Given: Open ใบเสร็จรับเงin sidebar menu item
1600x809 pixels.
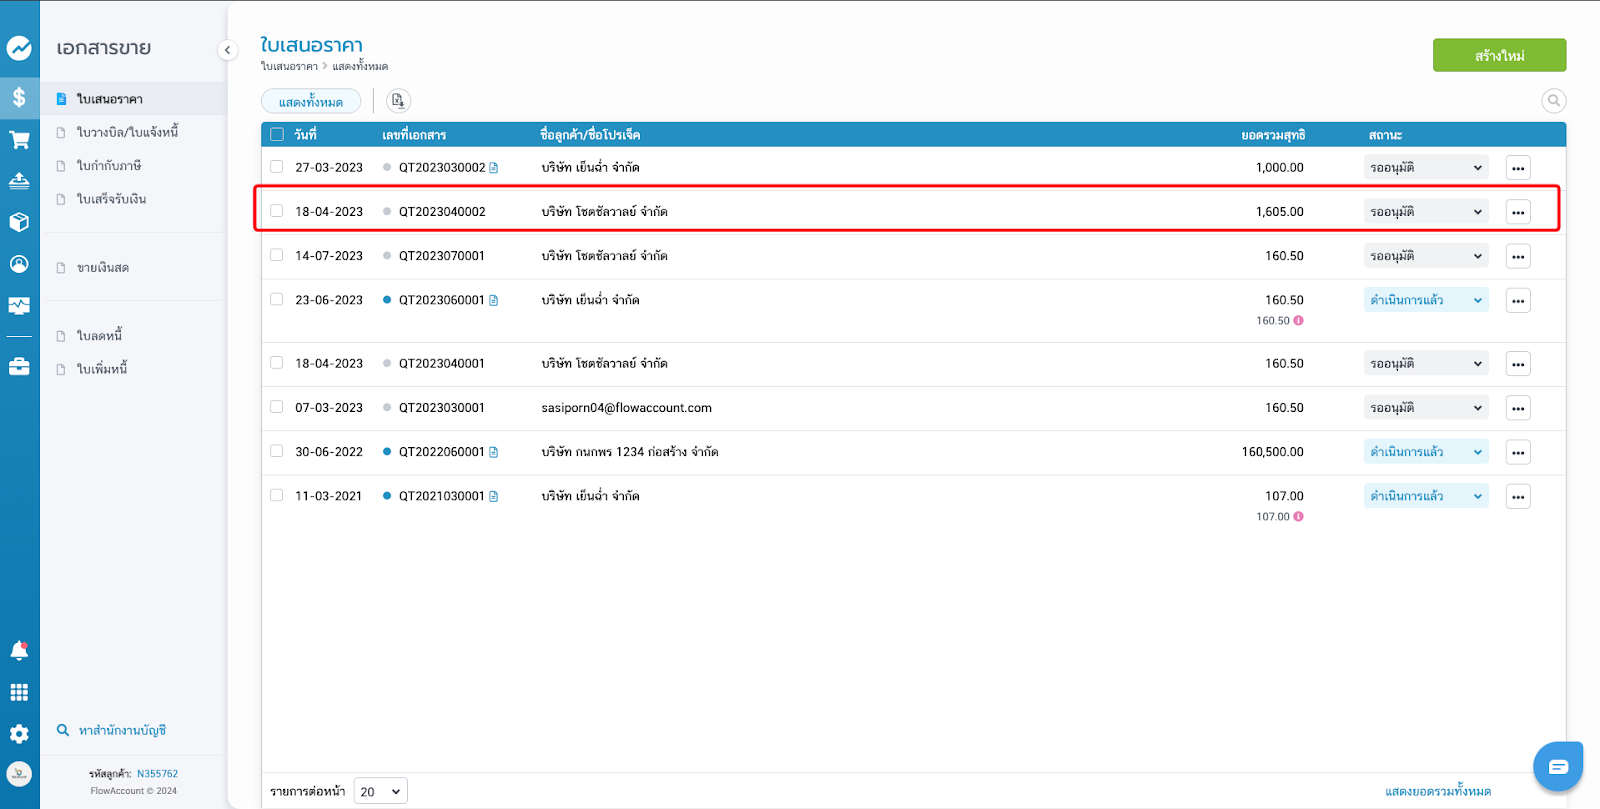Looking at the screenshot, I should click(111, 199).
